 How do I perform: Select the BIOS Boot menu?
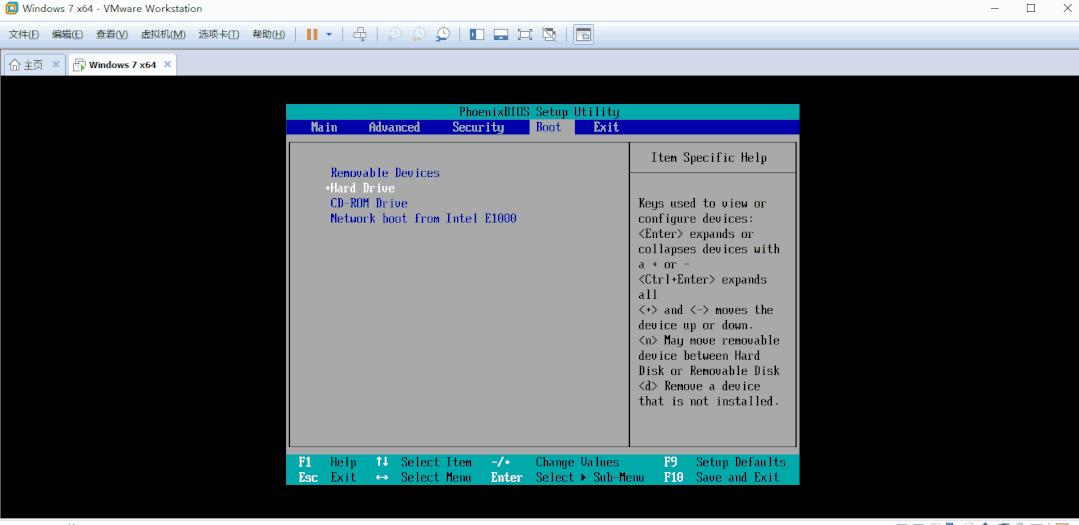548,127
